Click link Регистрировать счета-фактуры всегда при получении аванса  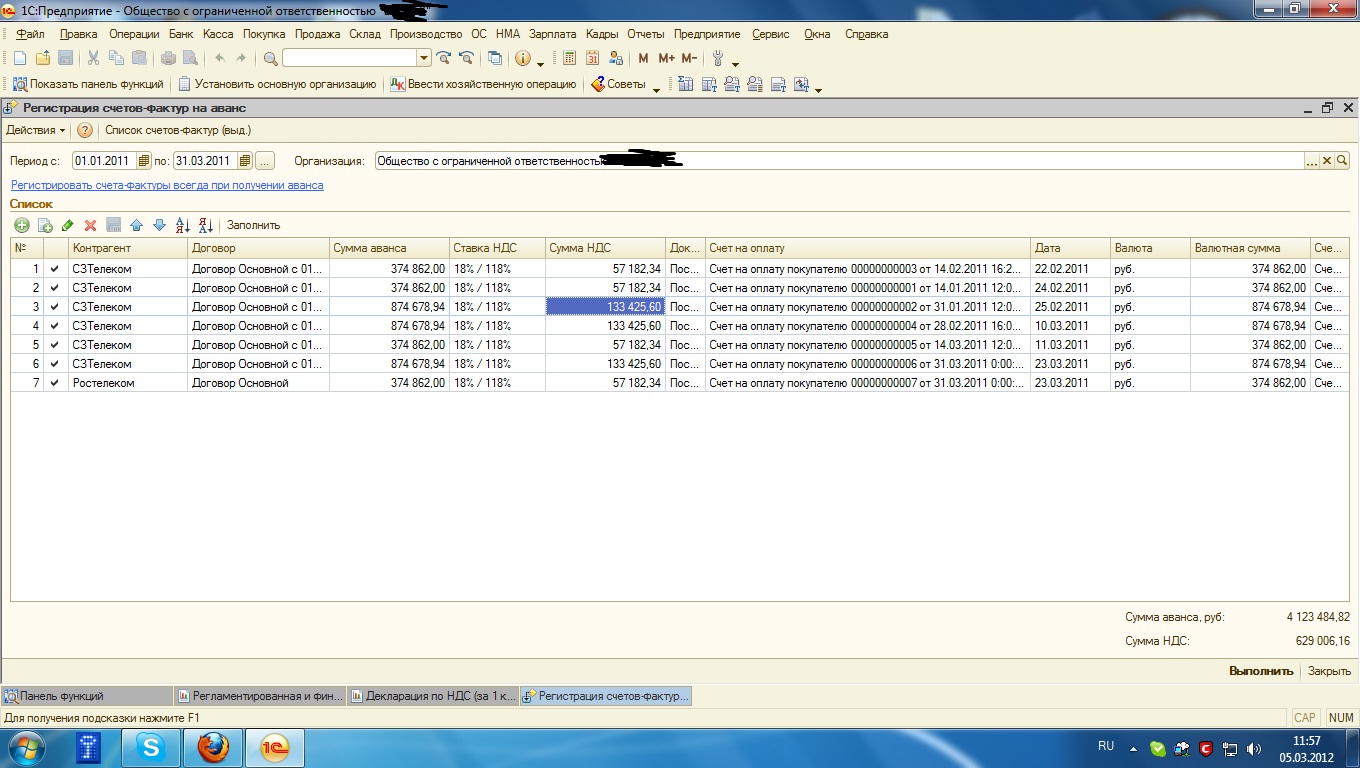(167, 185)
